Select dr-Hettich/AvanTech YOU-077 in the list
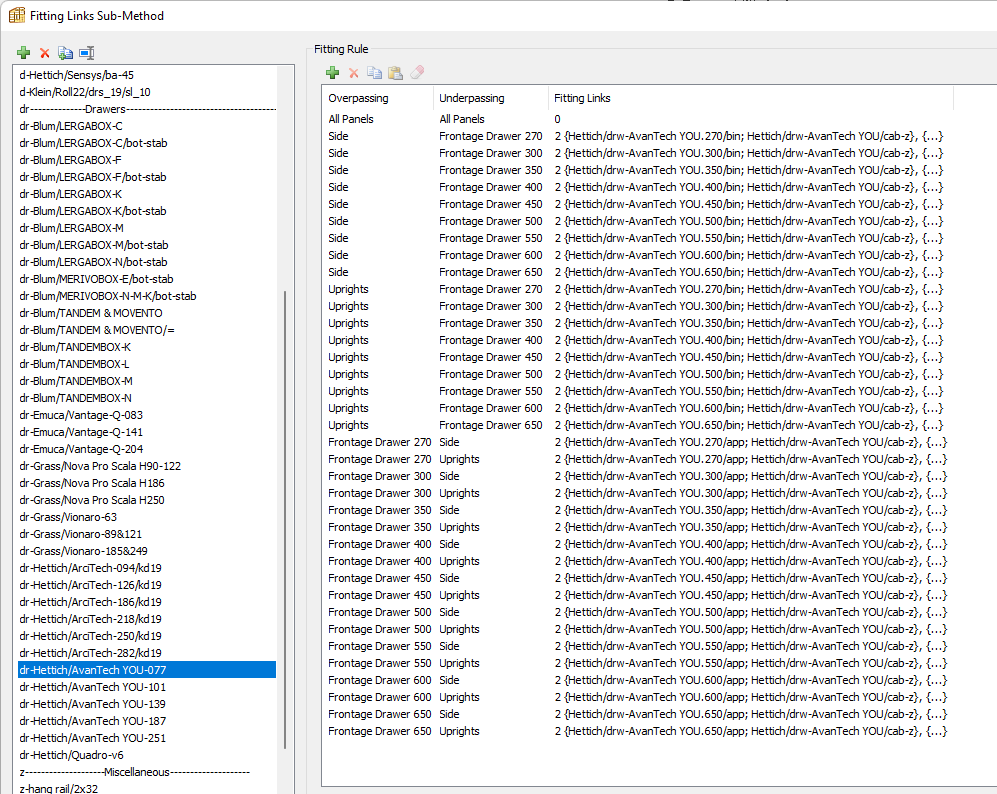The width and height of the screenshot is (997, 794). coord(147,670)
